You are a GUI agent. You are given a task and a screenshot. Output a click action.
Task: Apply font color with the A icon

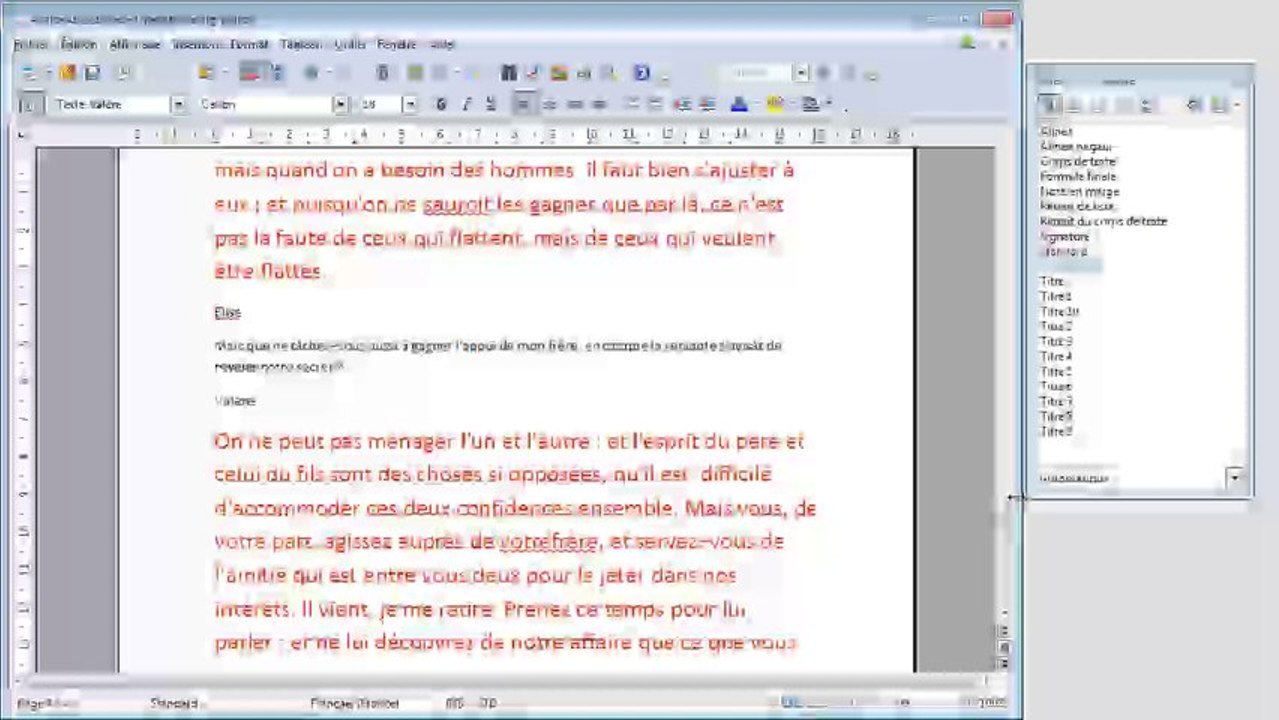click(x=739, y=104)
